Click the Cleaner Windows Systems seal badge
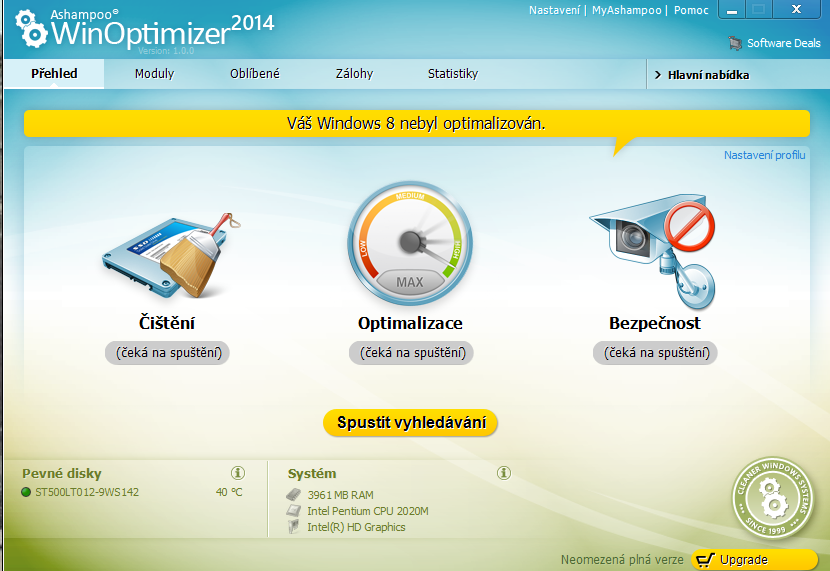830x571 pixels. (771, 497)
